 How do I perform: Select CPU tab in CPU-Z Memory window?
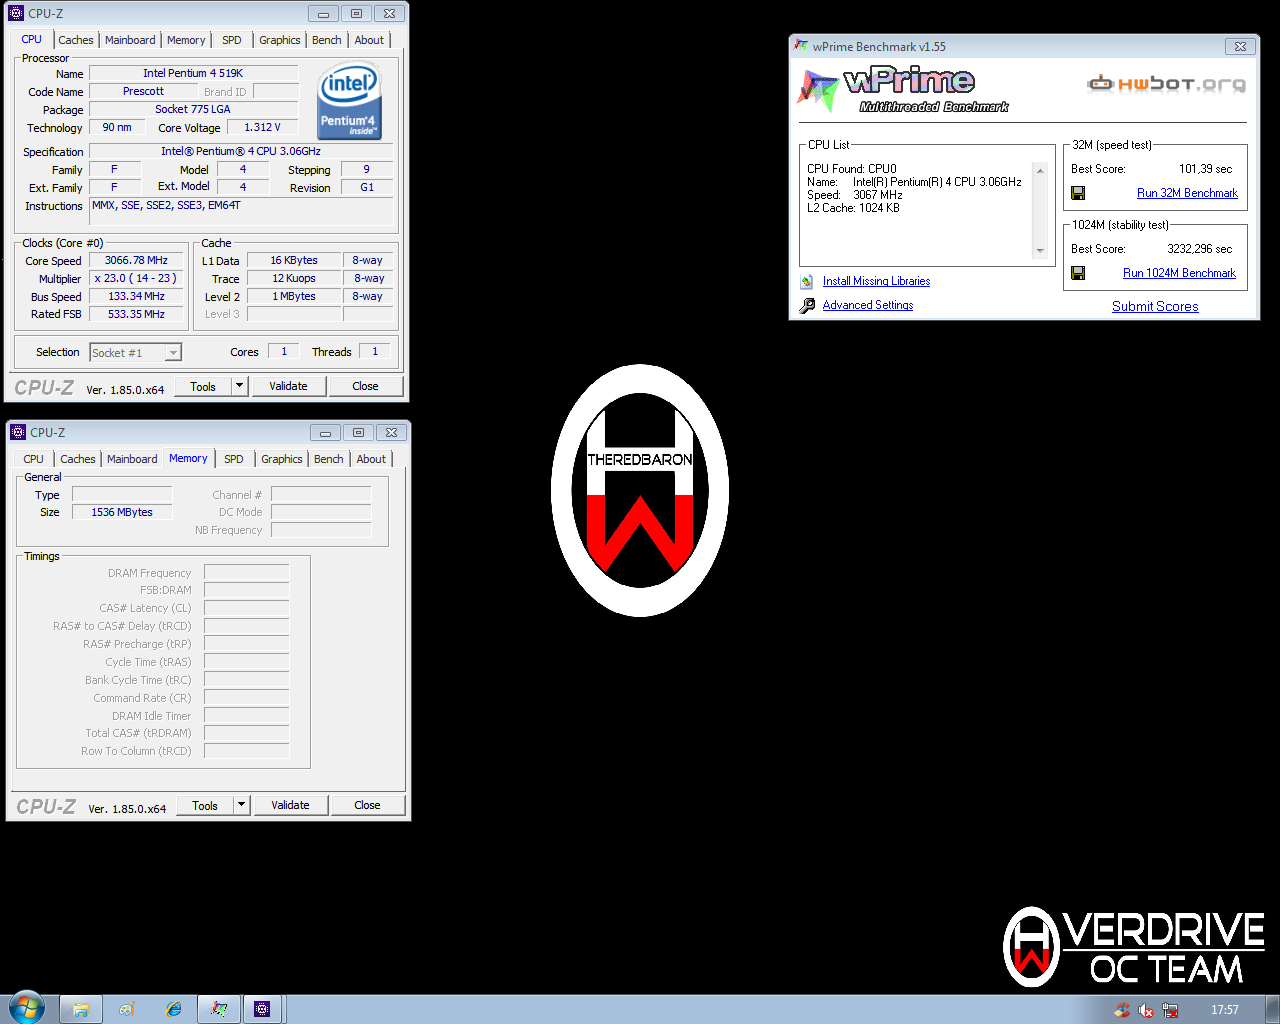(34, 459)
